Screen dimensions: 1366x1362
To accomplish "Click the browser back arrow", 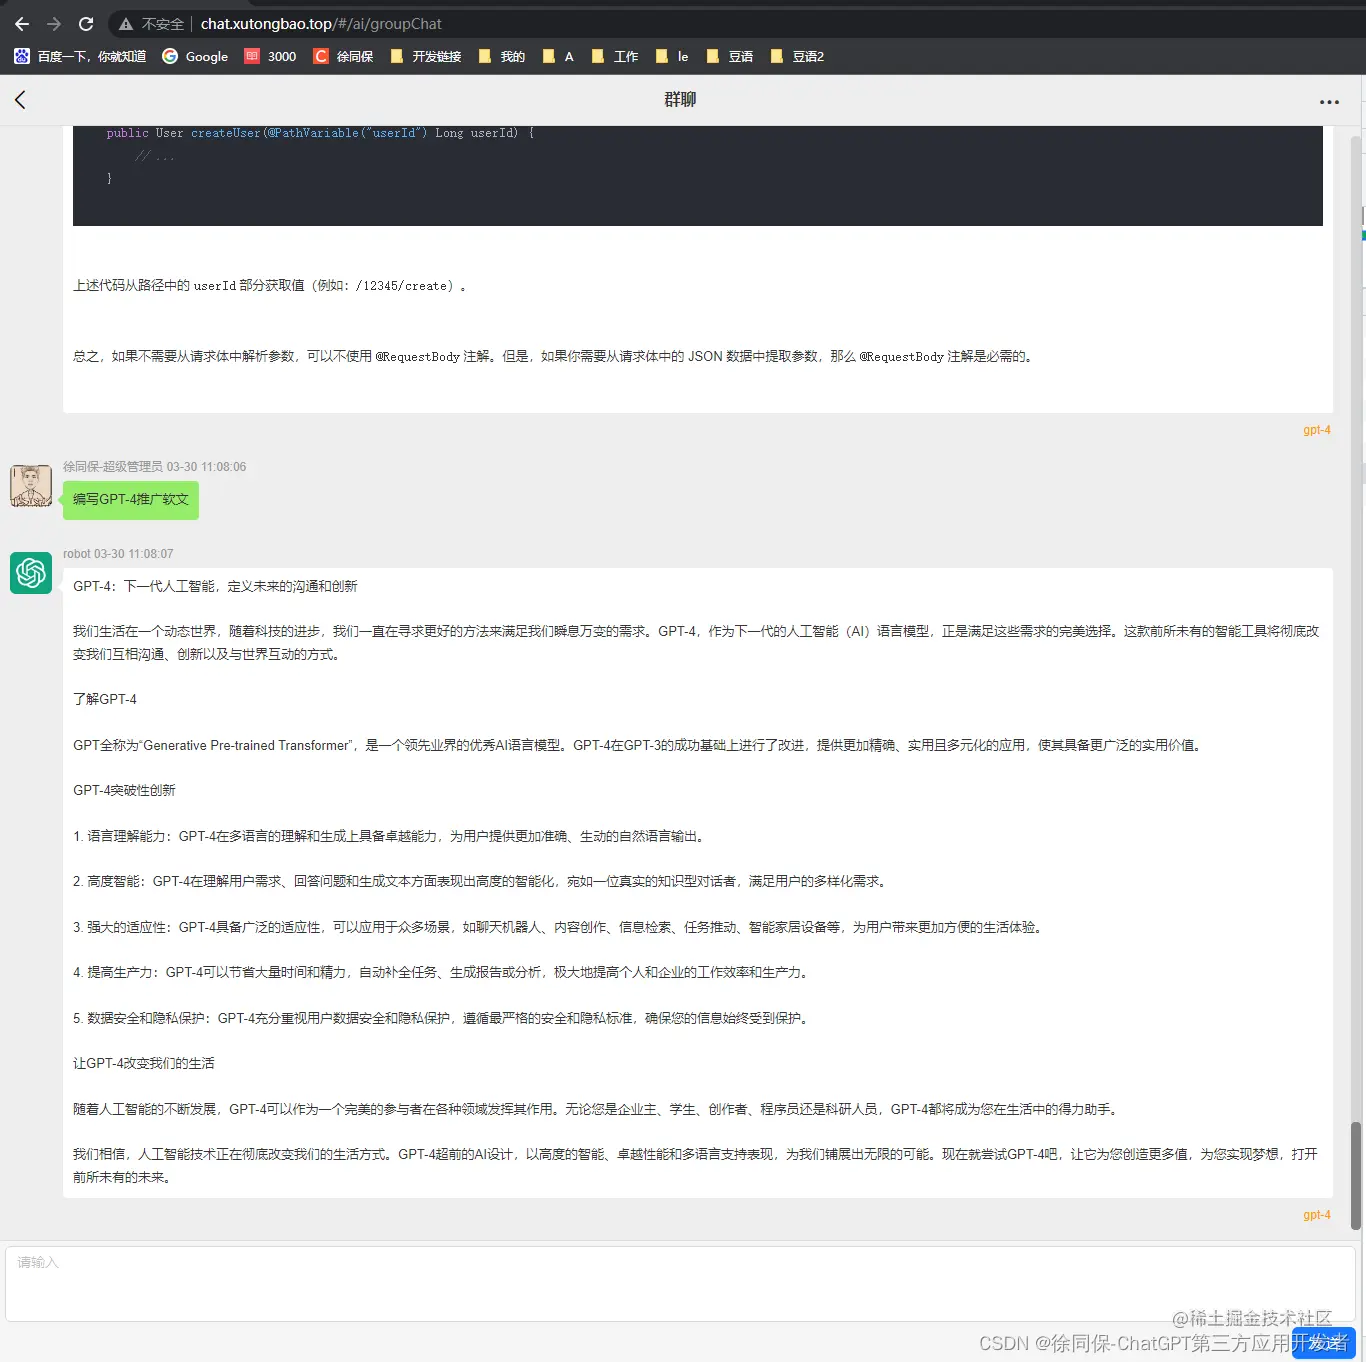I will (x=22, y=24).
